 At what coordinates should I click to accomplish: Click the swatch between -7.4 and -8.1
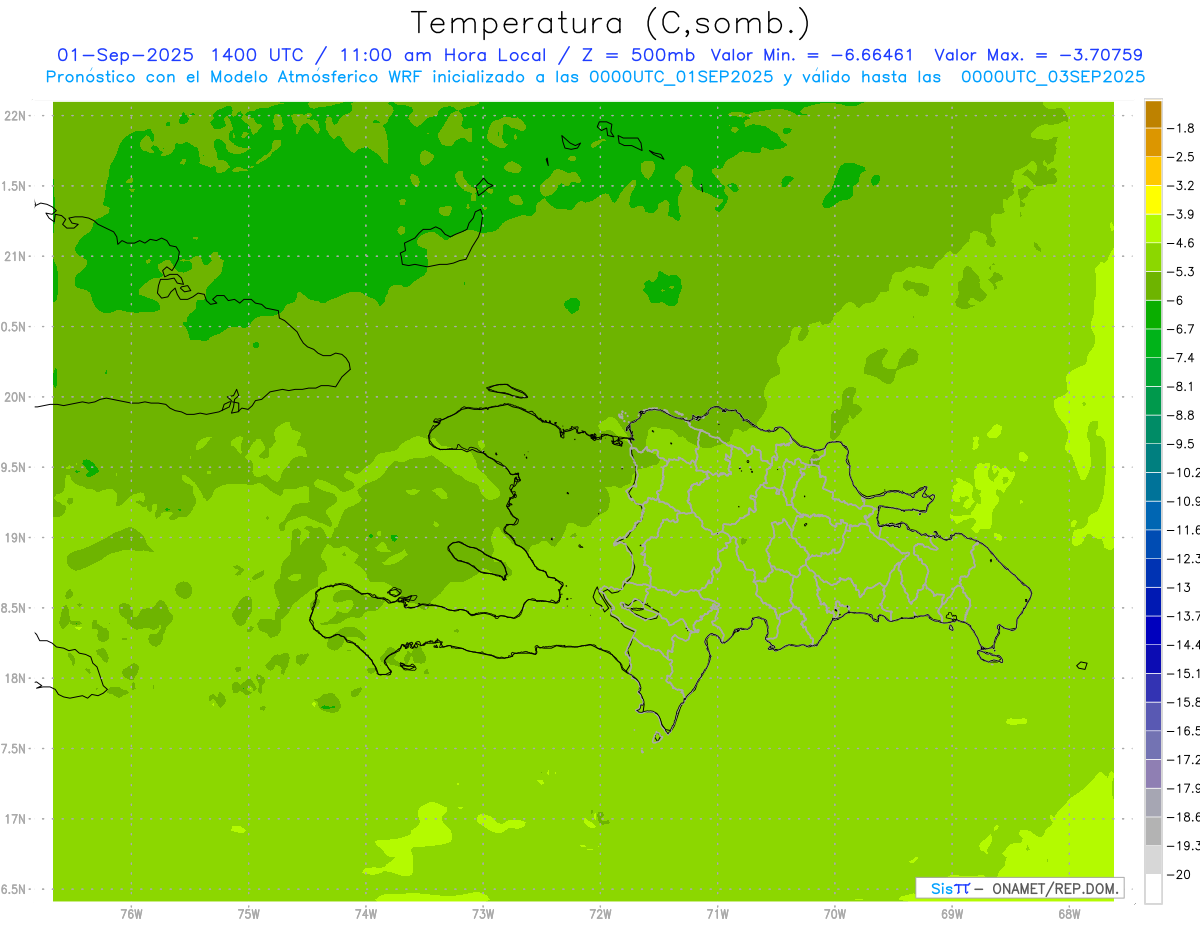click(1153, 372)
